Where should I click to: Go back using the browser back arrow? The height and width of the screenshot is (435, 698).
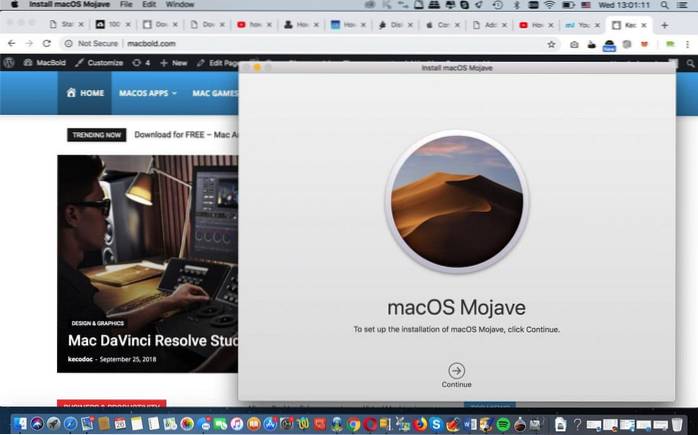pos(11,44)
